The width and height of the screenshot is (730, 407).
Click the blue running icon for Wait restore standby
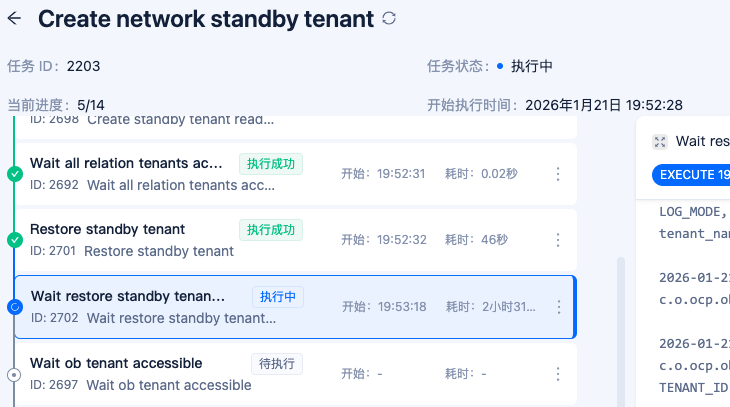click(x=15, y=307)
